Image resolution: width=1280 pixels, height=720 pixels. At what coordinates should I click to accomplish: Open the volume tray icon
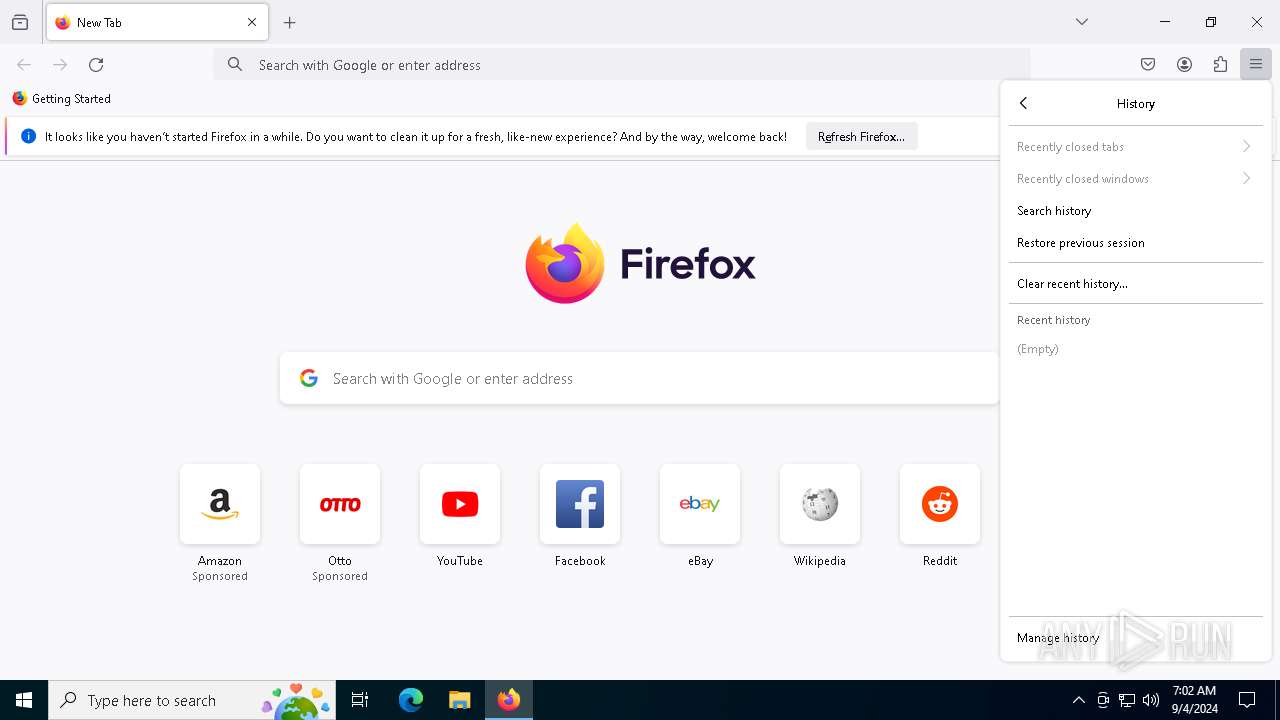click(1151, 700)
